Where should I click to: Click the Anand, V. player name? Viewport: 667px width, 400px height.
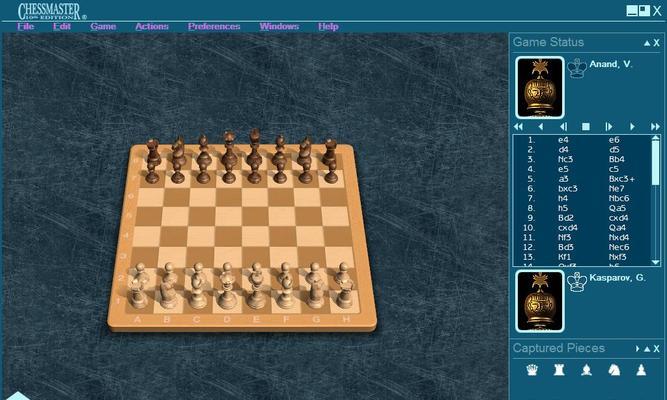click(x=610, y=64)
